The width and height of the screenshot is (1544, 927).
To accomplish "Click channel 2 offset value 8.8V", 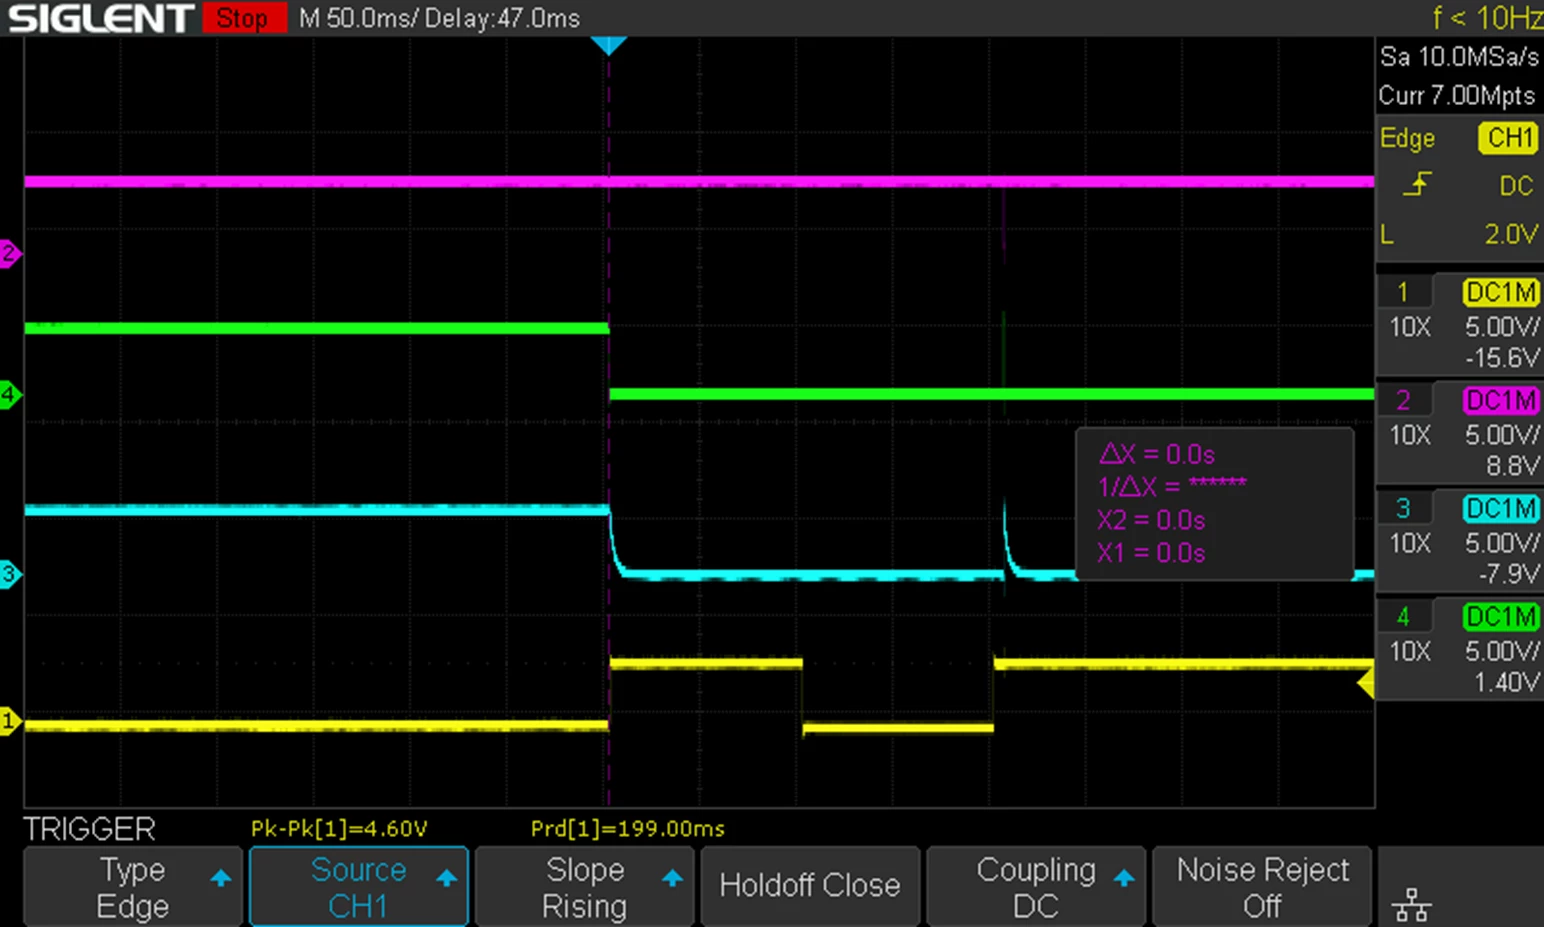I will coord(1513,465).
